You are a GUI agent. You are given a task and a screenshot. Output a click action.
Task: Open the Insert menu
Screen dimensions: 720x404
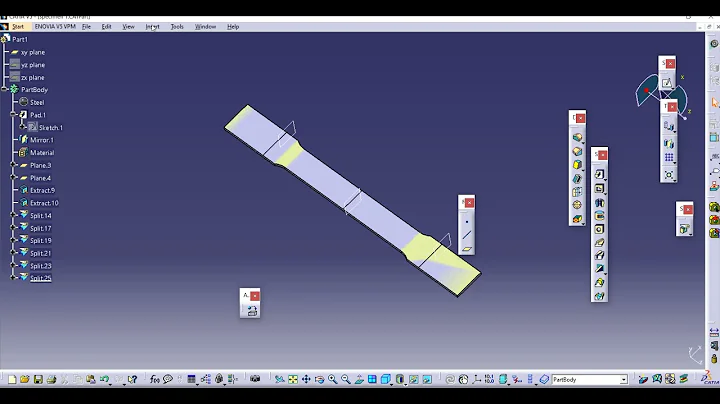tap(152, 27)
